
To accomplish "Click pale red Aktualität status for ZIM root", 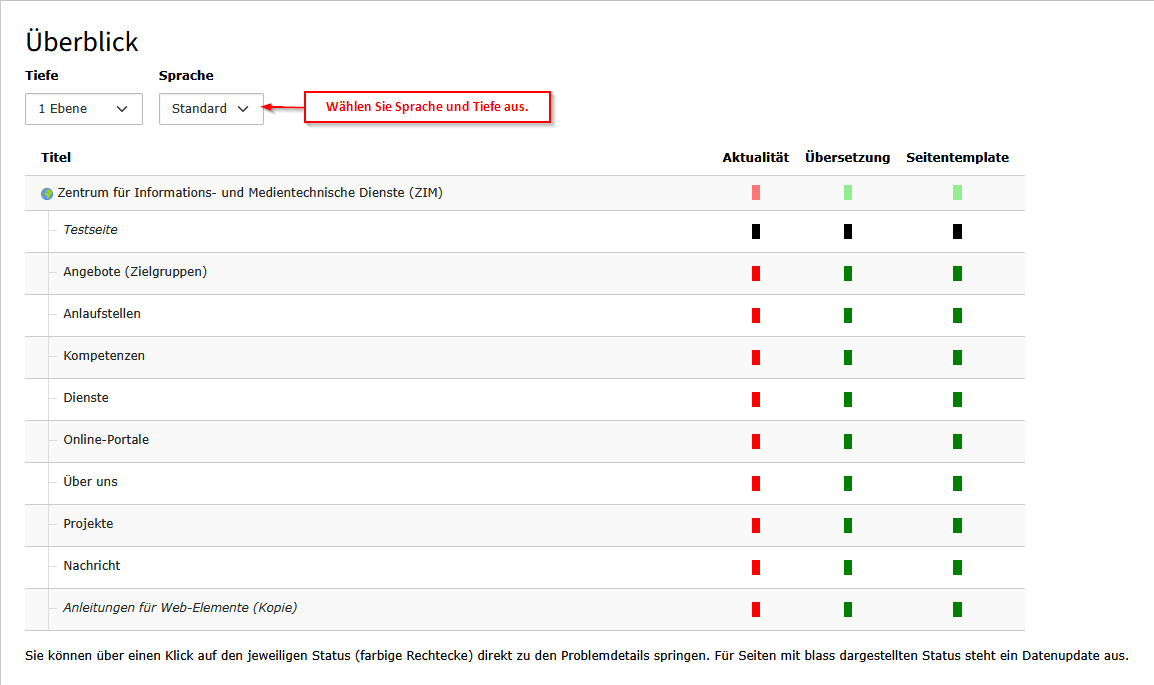I will click(756, 193).
